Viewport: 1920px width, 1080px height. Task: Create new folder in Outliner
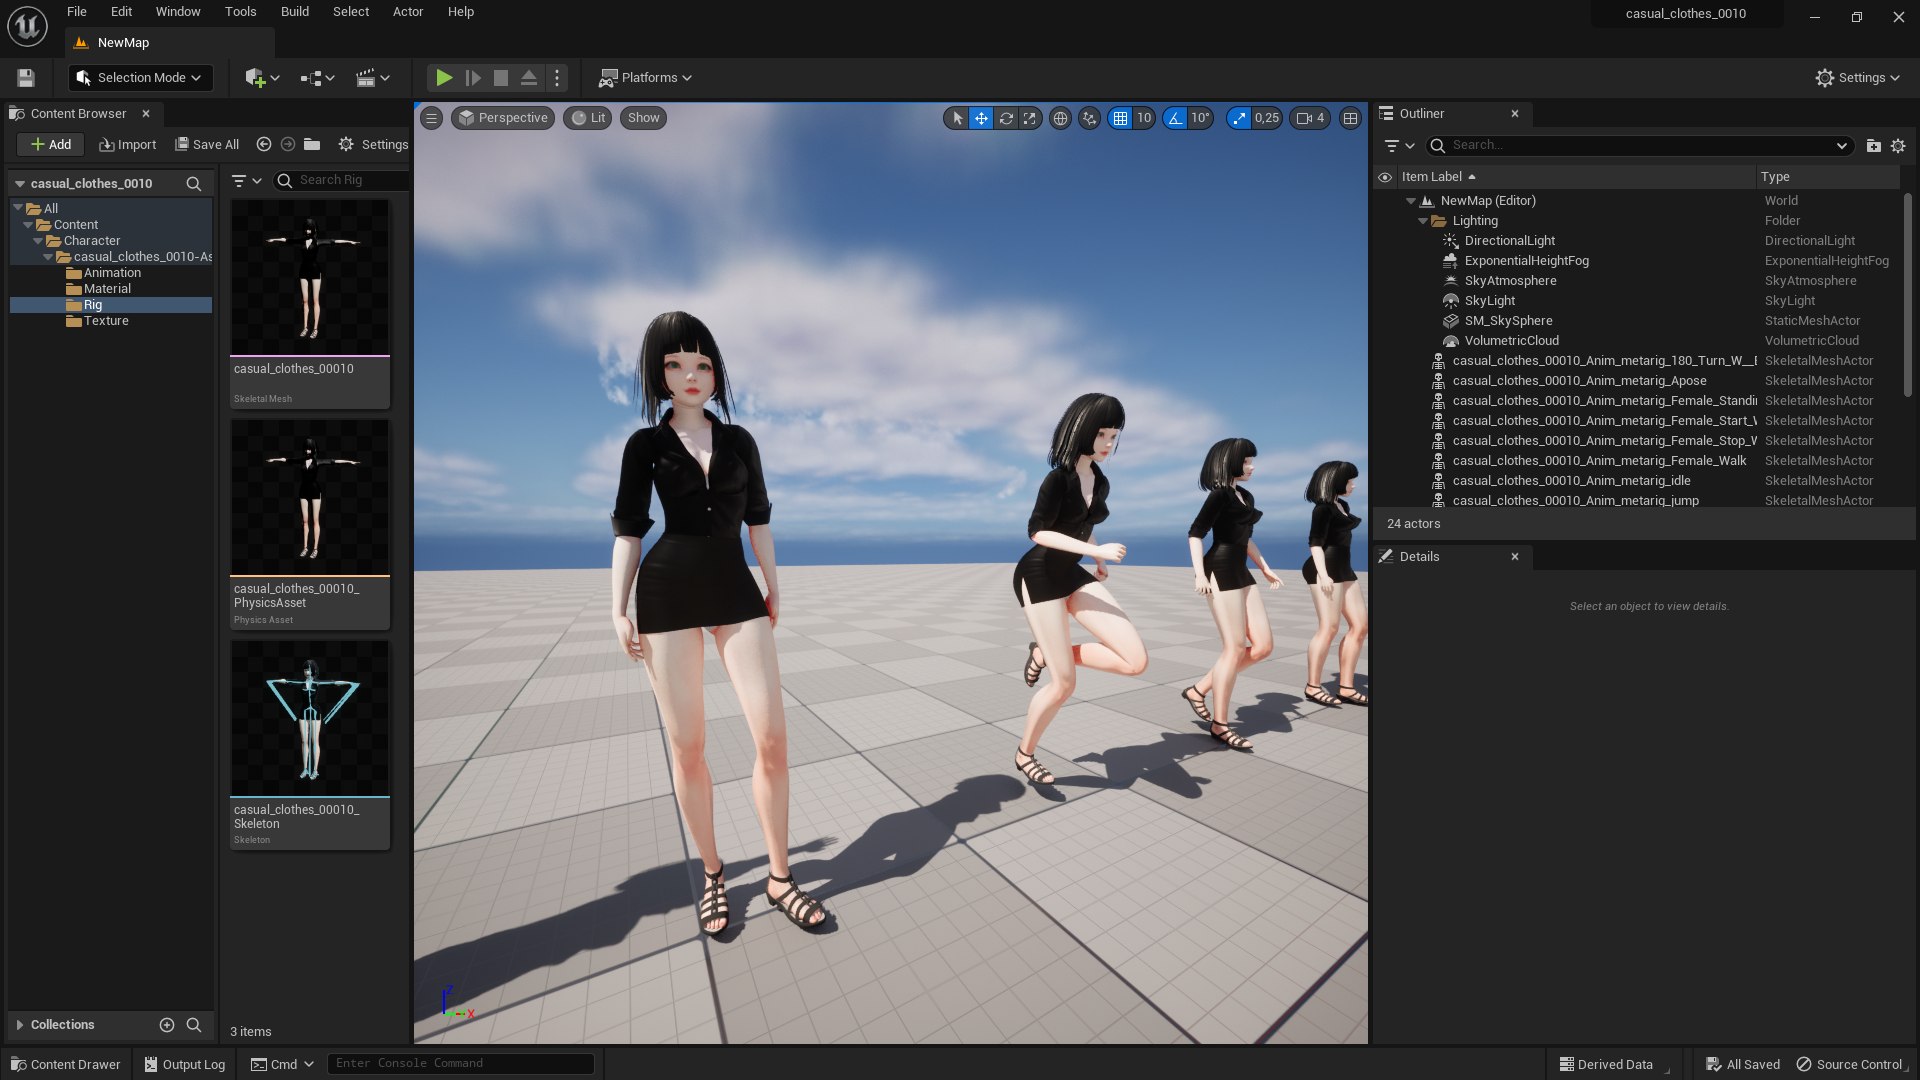[x=1873, y=146]
